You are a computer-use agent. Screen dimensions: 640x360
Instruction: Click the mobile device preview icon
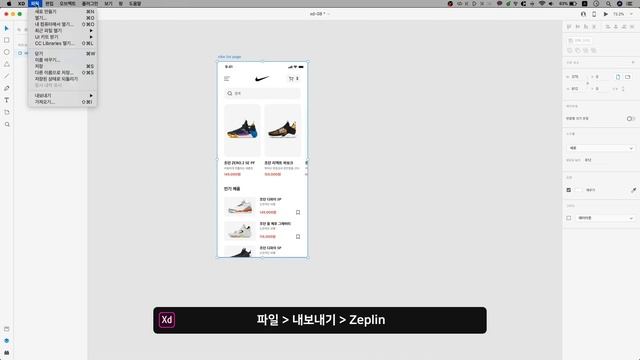click(594, 14)
